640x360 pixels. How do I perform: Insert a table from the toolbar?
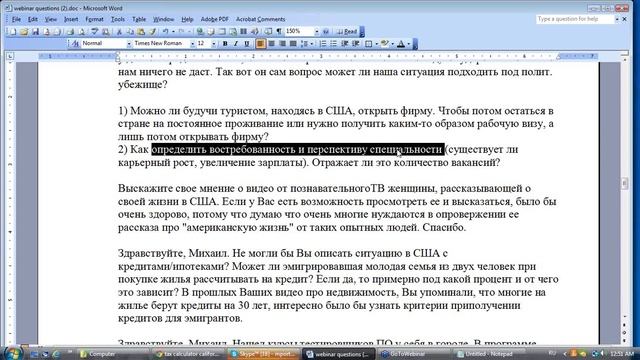click(221, 31)
